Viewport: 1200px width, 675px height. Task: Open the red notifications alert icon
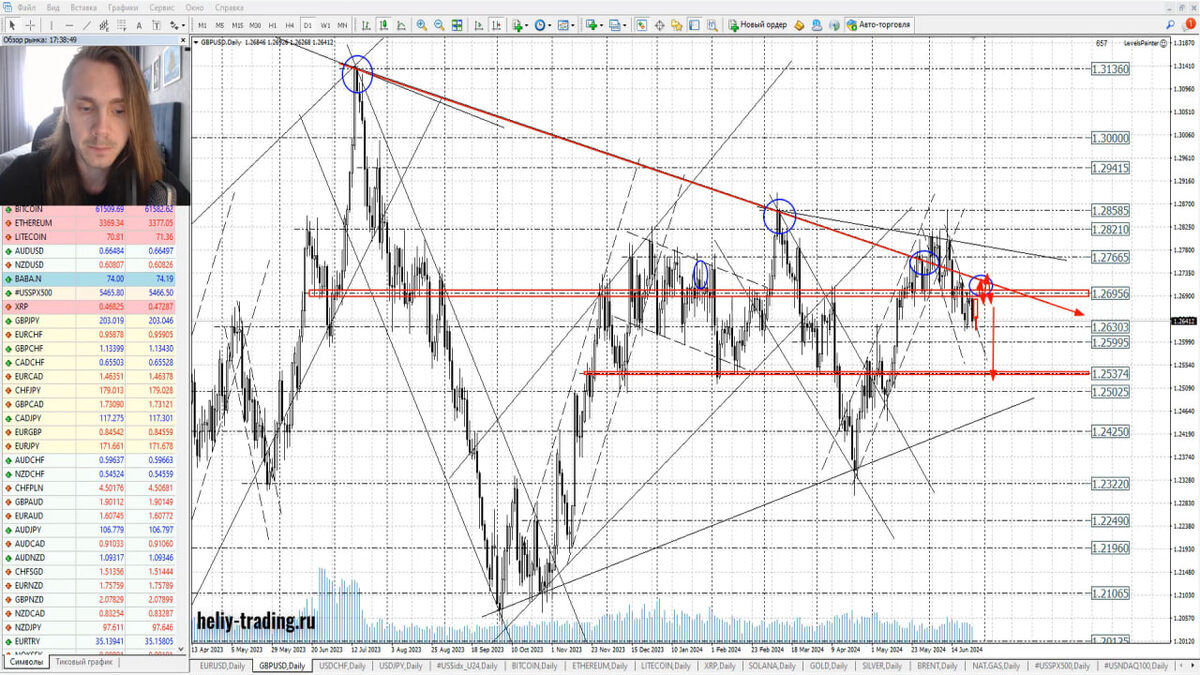click(1188, 23)
